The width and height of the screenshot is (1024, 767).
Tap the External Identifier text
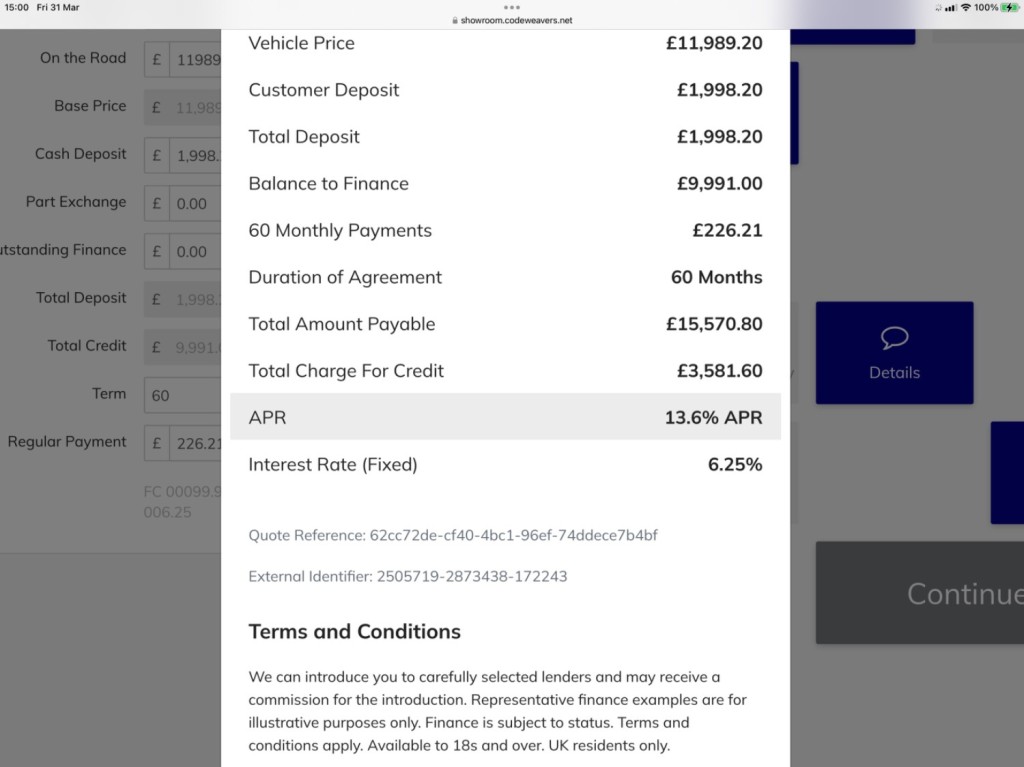click(407, 576)
